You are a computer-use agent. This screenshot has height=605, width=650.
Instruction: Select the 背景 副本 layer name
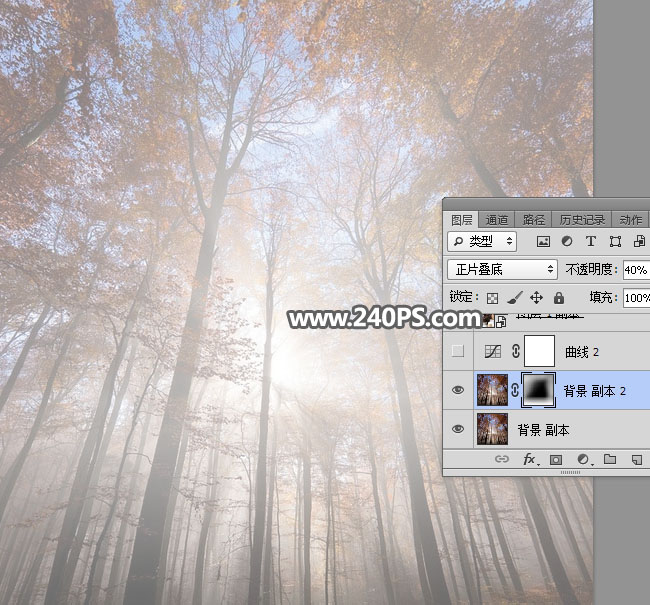(x=543, y=430)
